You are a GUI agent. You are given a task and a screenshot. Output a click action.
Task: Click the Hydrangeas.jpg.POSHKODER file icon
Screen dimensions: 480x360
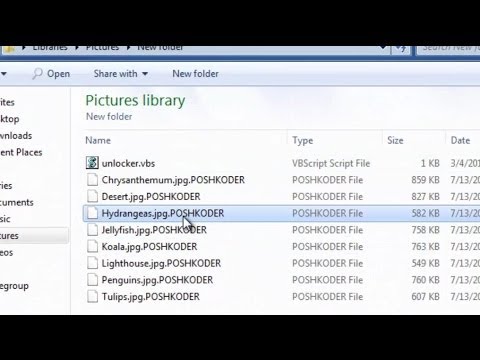tap(92, 213)
